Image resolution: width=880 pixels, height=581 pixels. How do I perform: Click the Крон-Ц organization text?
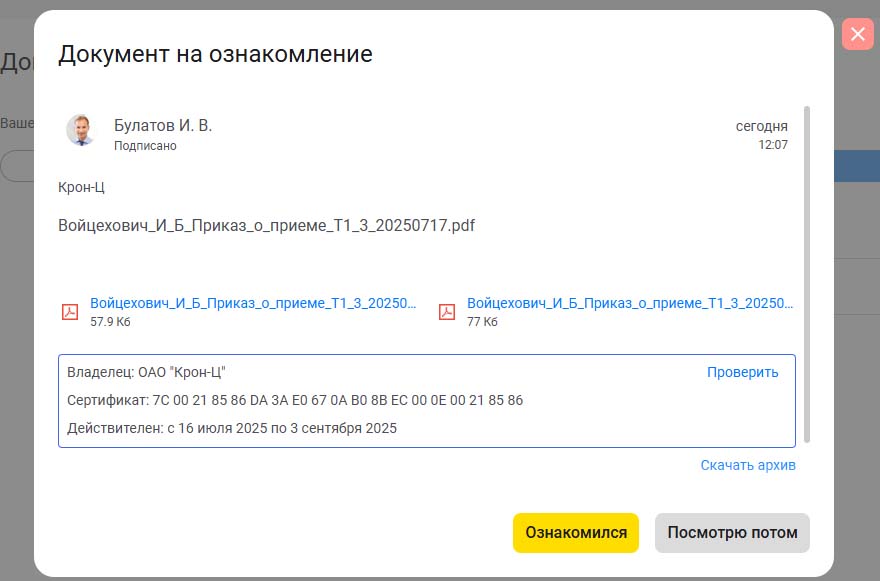coord(81,187)
